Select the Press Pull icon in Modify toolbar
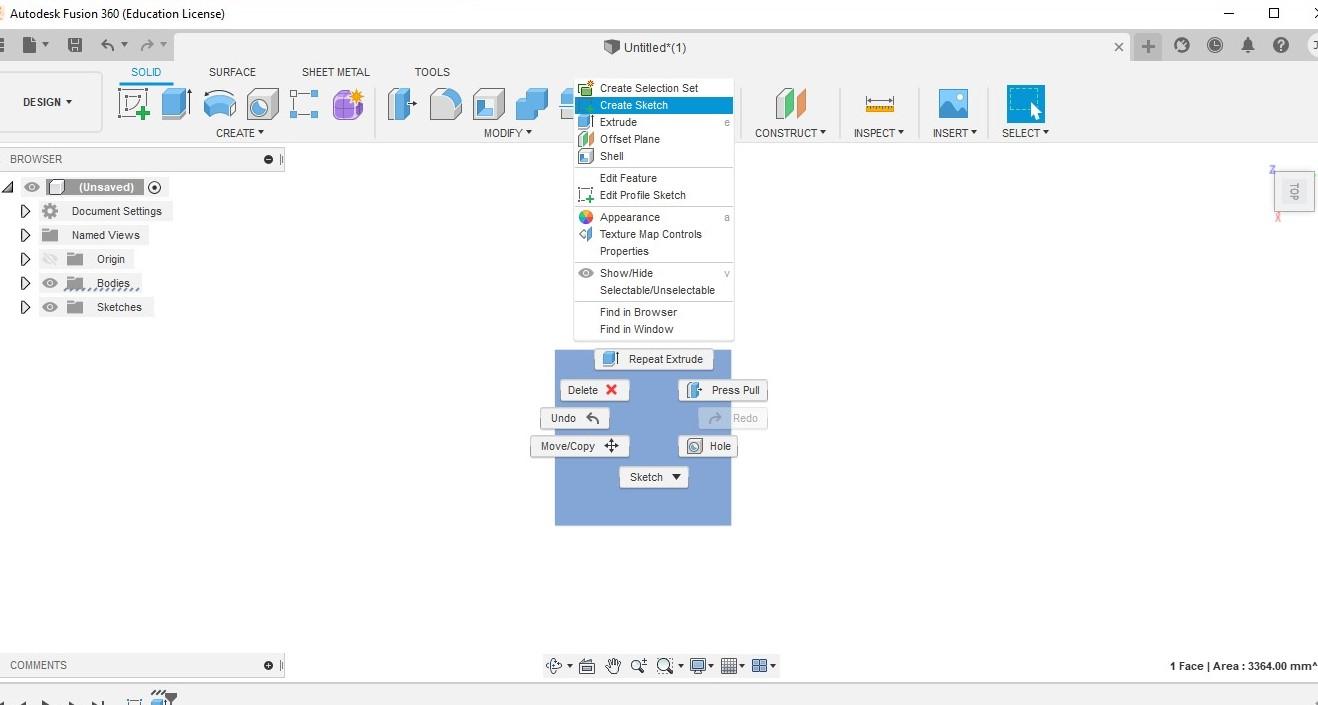 click(x=402, y=104)
